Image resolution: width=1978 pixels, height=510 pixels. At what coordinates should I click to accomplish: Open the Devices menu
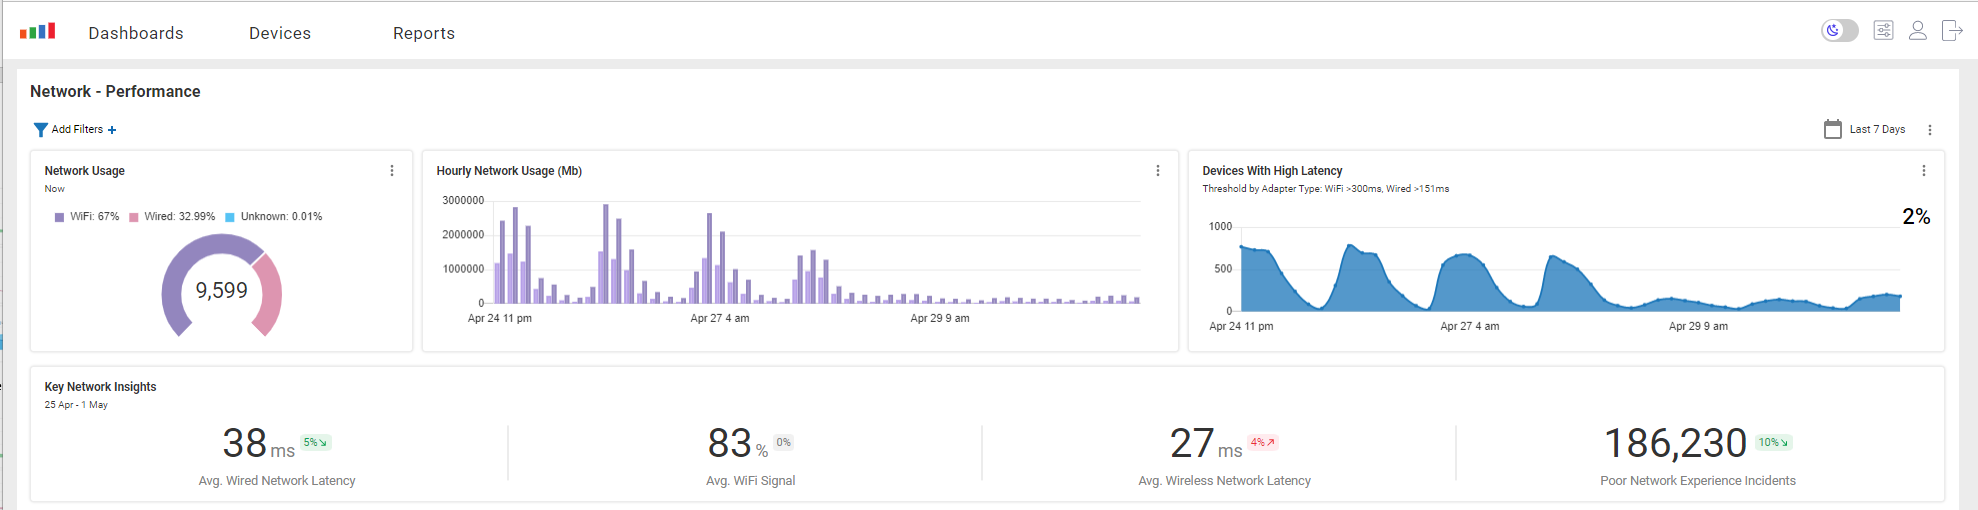tap(280, 33)
